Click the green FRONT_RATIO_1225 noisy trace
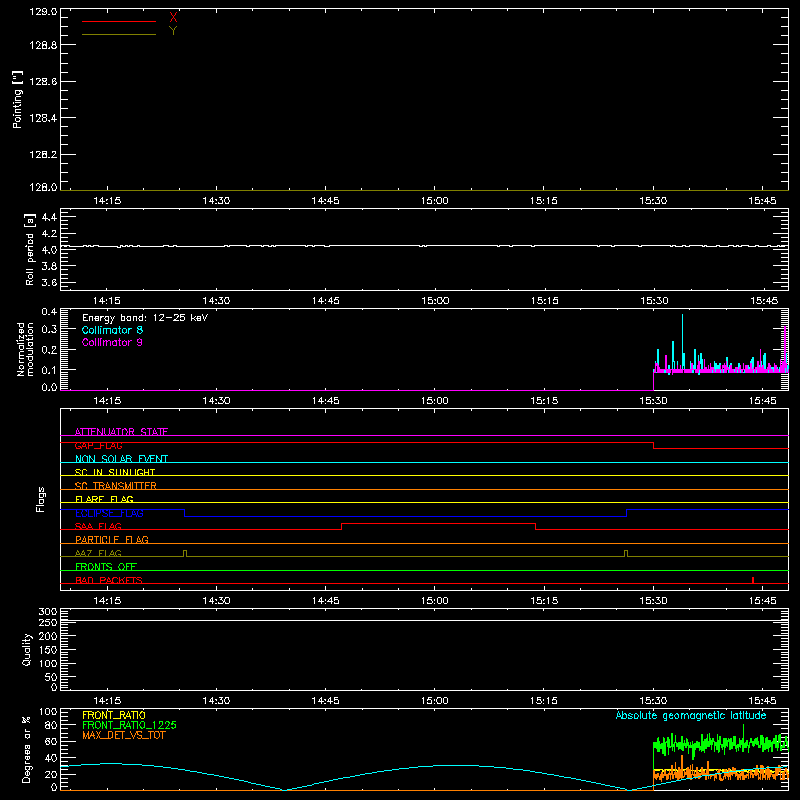This screenshot has height=800, width=800. 720,743
